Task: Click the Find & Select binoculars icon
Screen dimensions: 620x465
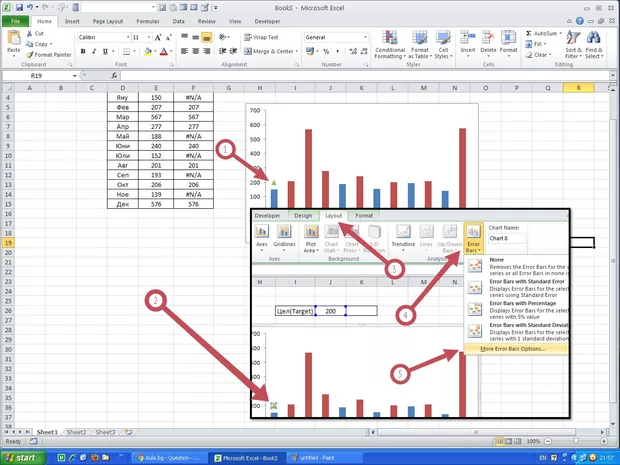Action: tap(594, 38)
